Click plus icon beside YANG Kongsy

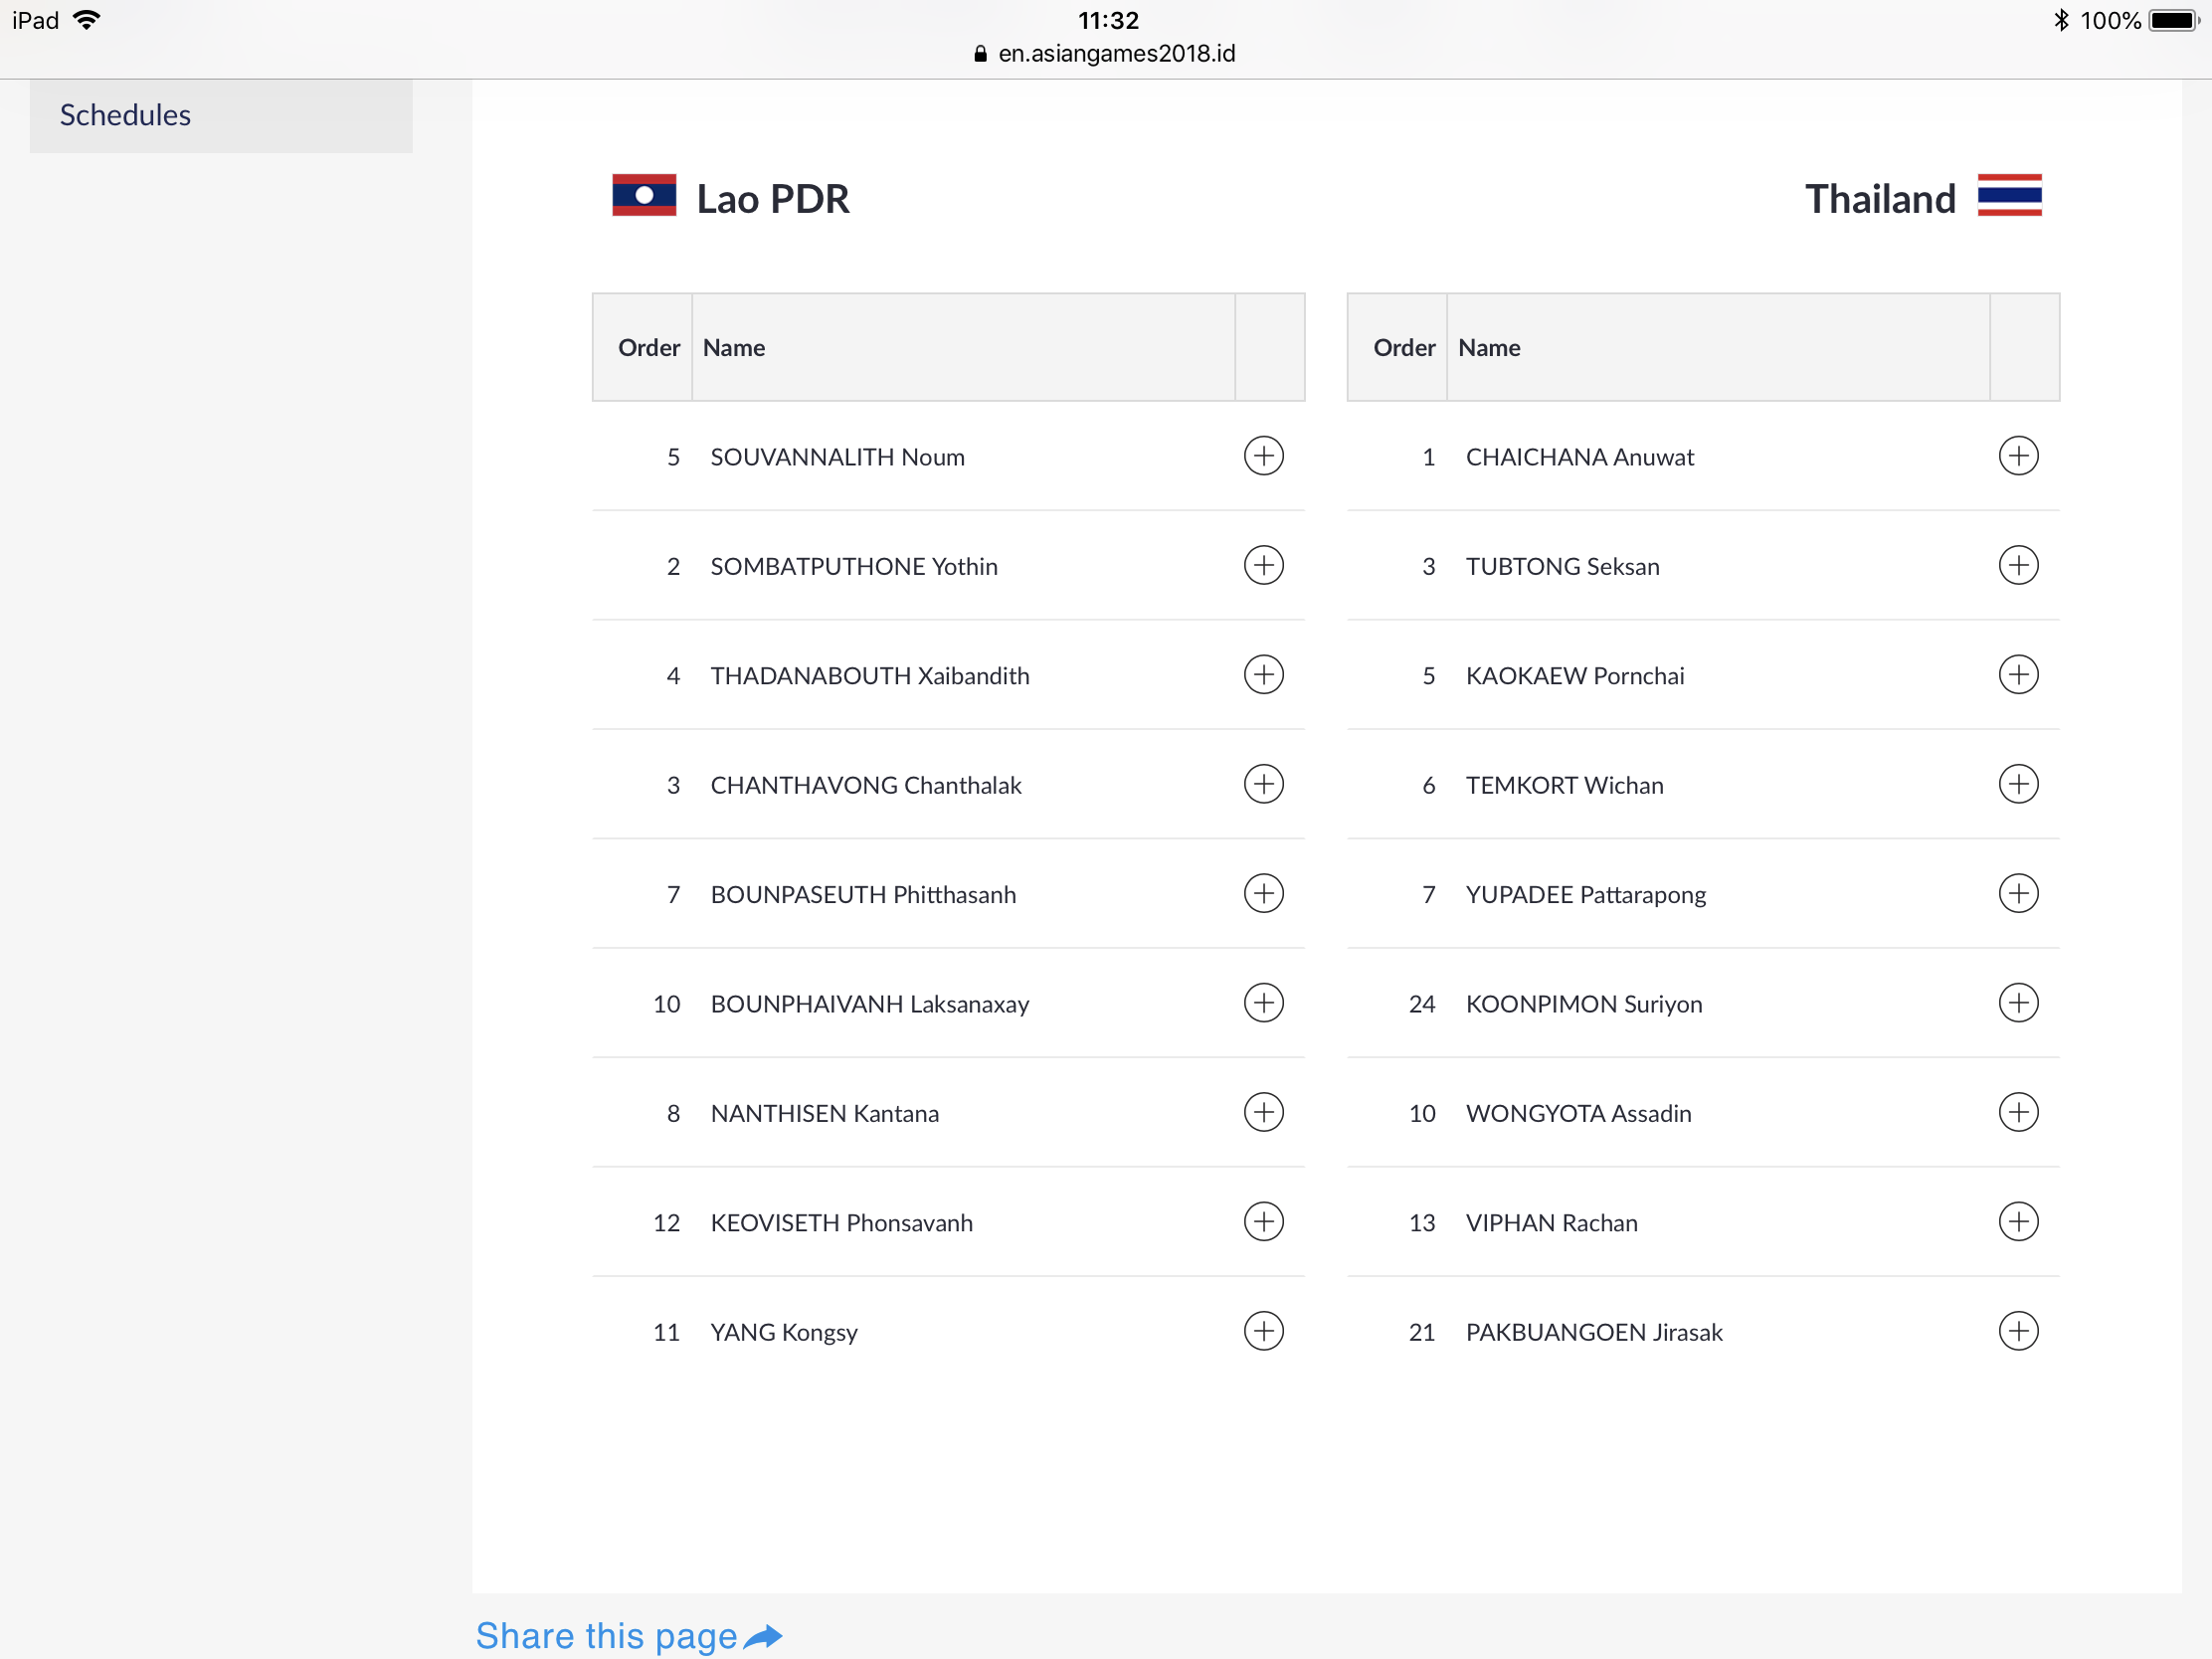click(1264, 1332)
